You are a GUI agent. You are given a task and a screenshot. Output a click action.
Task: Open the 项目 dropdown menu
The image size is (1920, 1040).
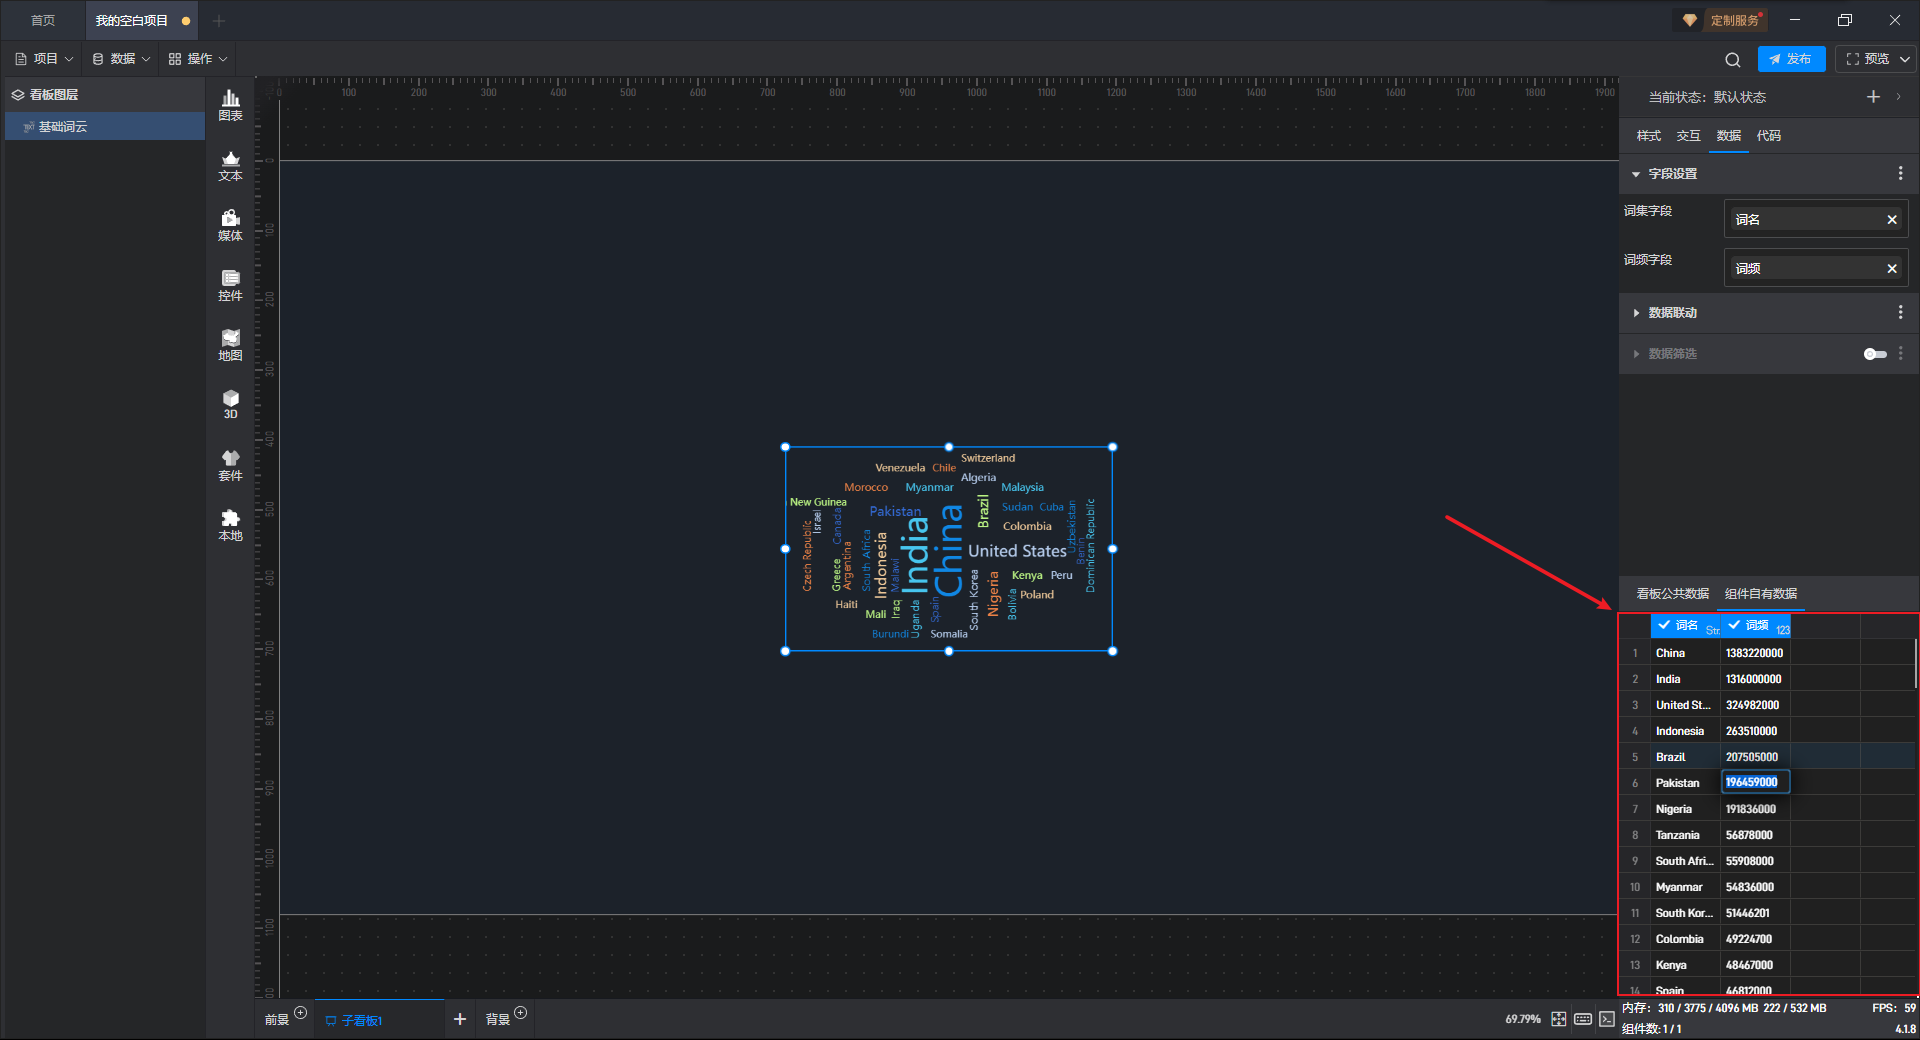click(x=45, y=59)
